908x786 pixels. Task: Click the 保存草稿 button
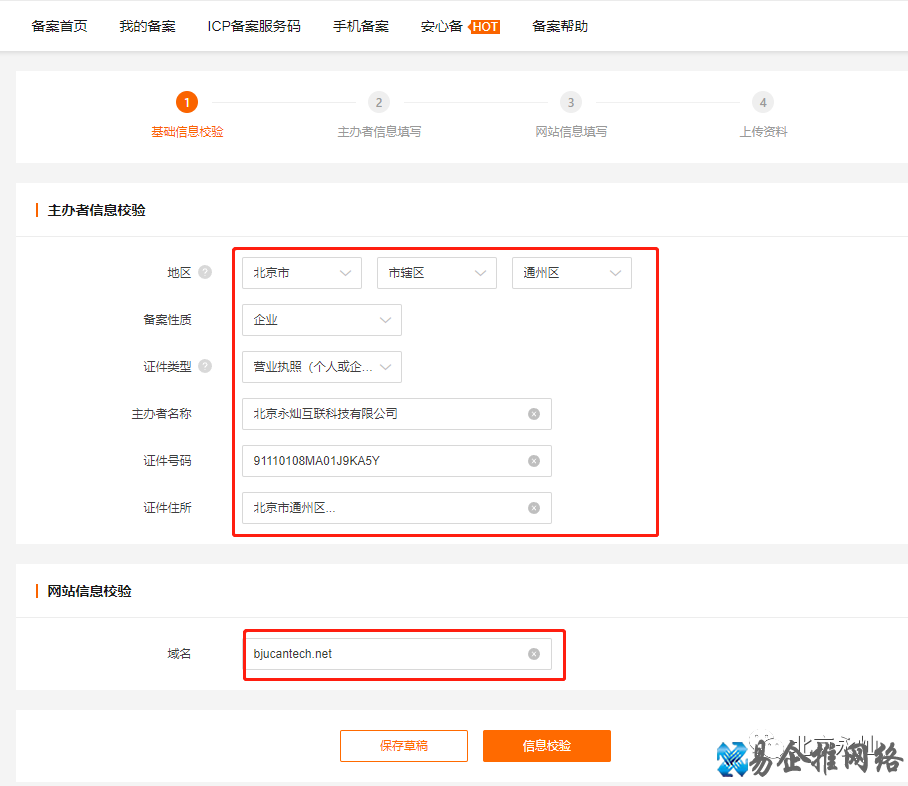point(403,745)
